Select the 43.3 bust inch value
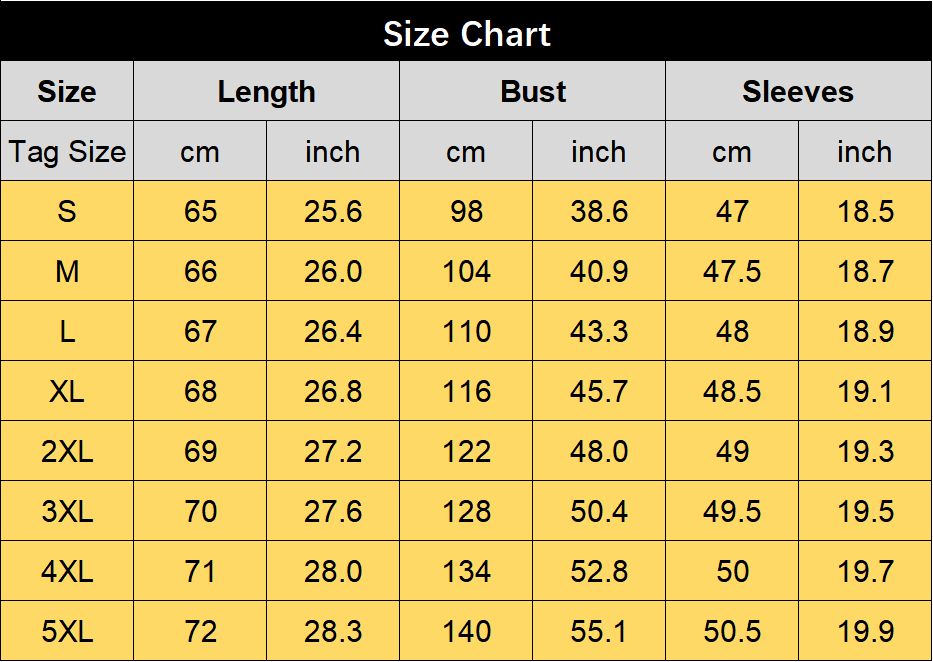The height and width of the screenshot is (662, 933). coord(599,331)
